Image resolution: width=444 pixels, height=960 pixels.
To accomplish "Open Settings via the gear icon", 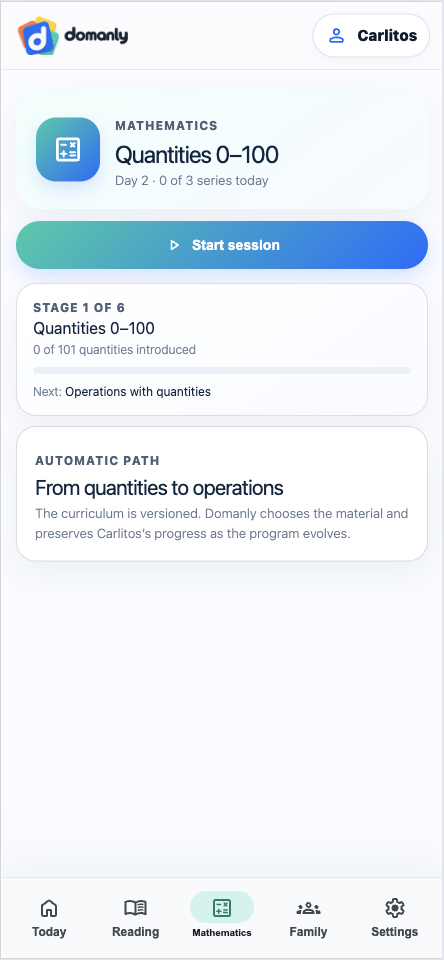I will point(394,907).
